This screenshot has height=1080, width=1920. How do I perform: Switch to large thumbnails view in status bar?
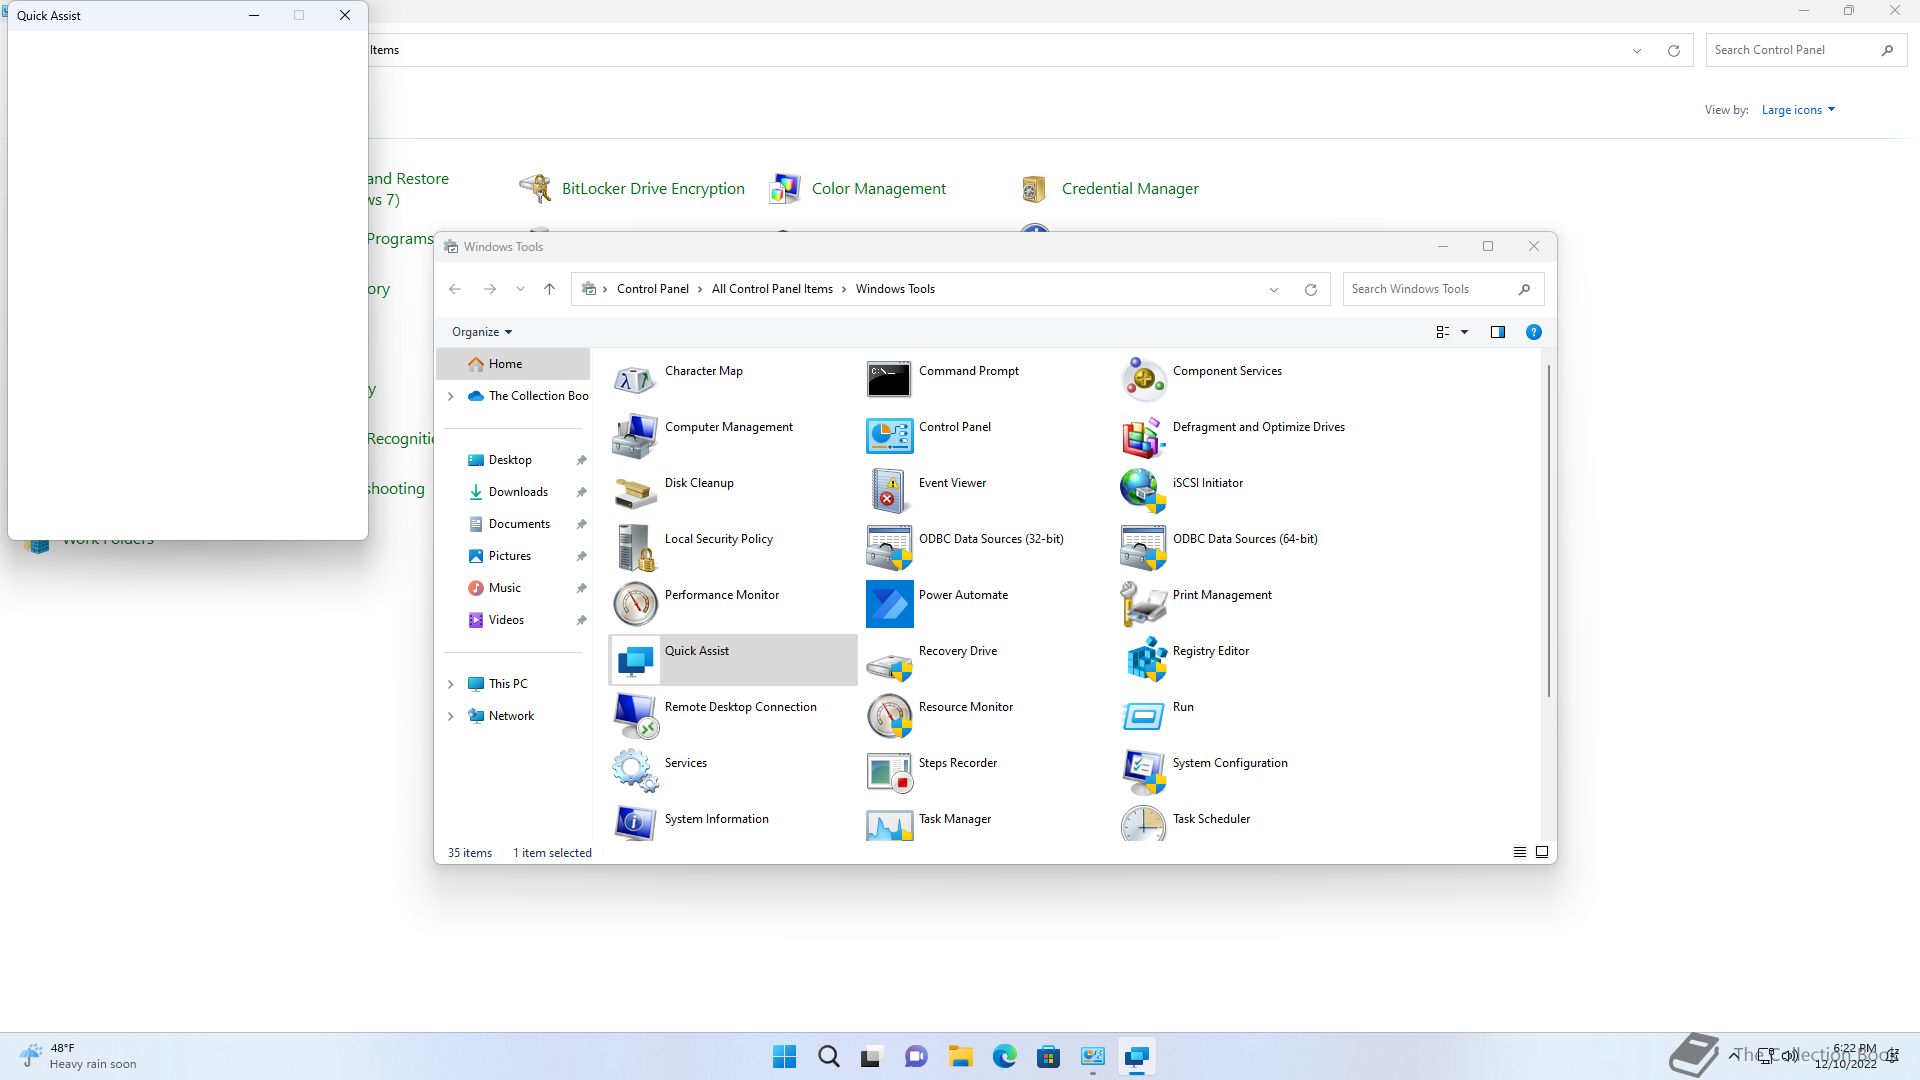point(1542,852)
